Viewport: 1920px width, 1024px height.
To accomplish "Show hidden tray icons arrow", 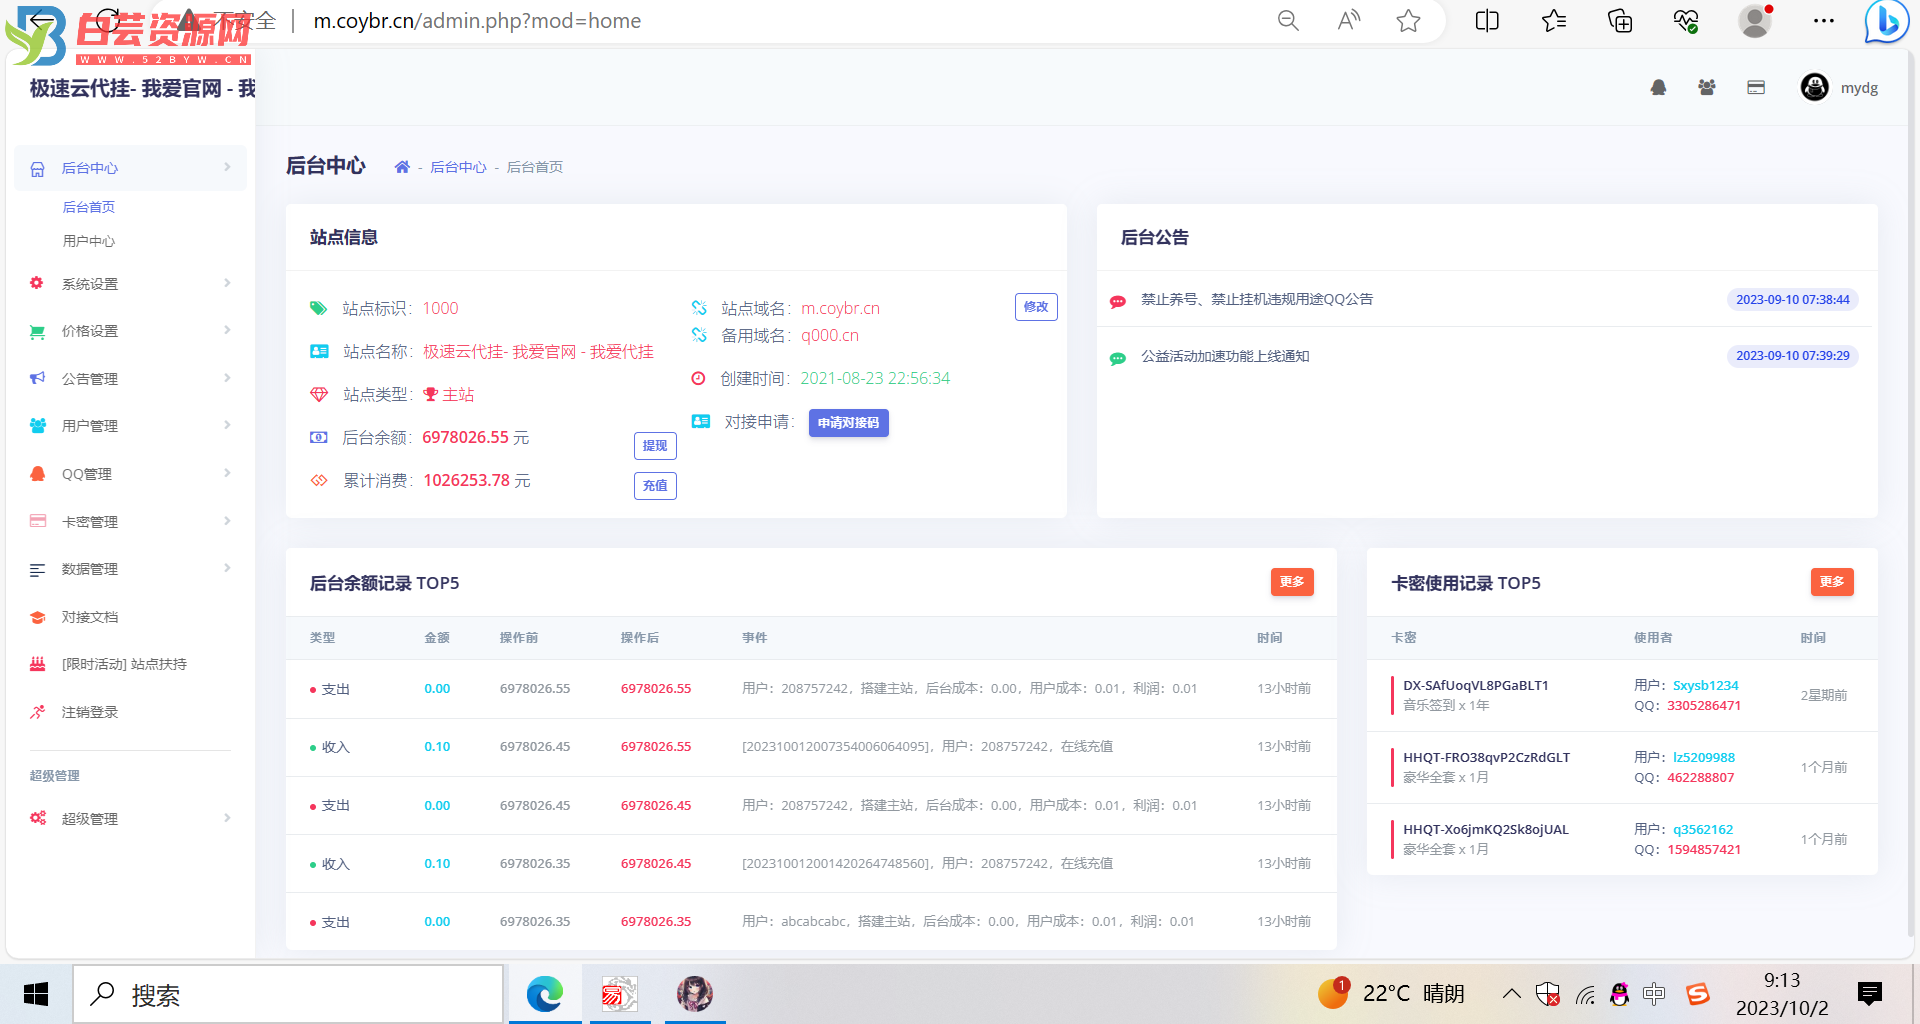I will click(x=1512, y=994).
